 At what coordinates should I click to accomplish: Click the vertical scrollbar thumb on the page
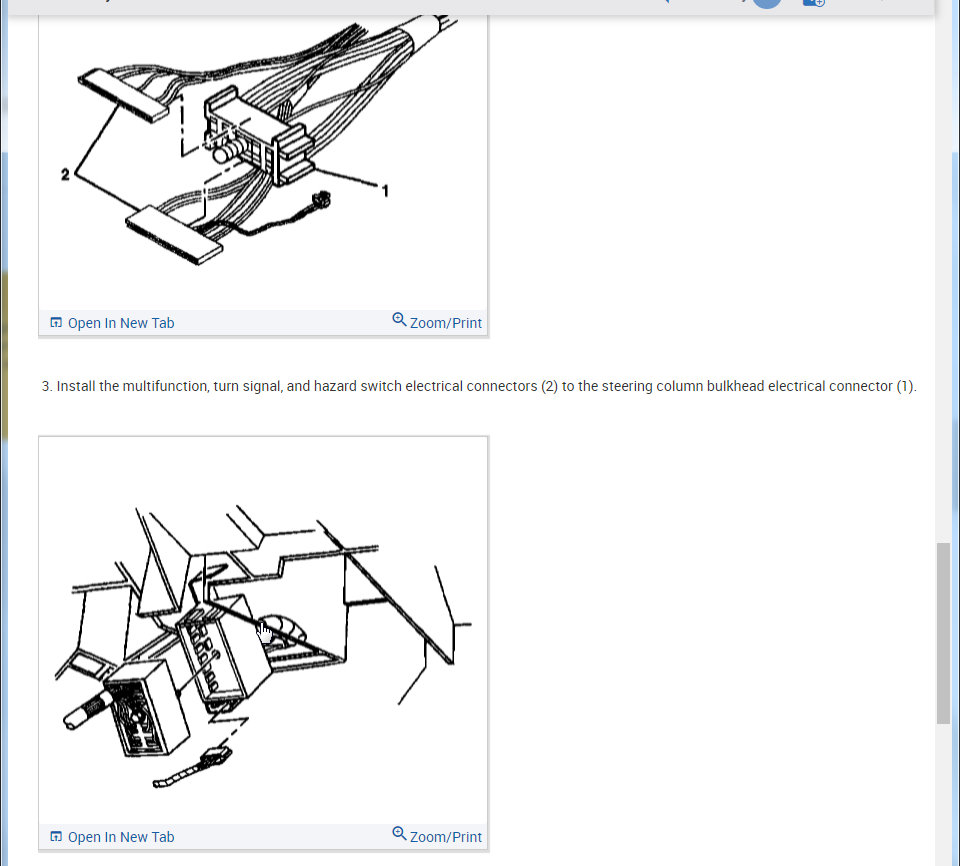tap(943, 633)
